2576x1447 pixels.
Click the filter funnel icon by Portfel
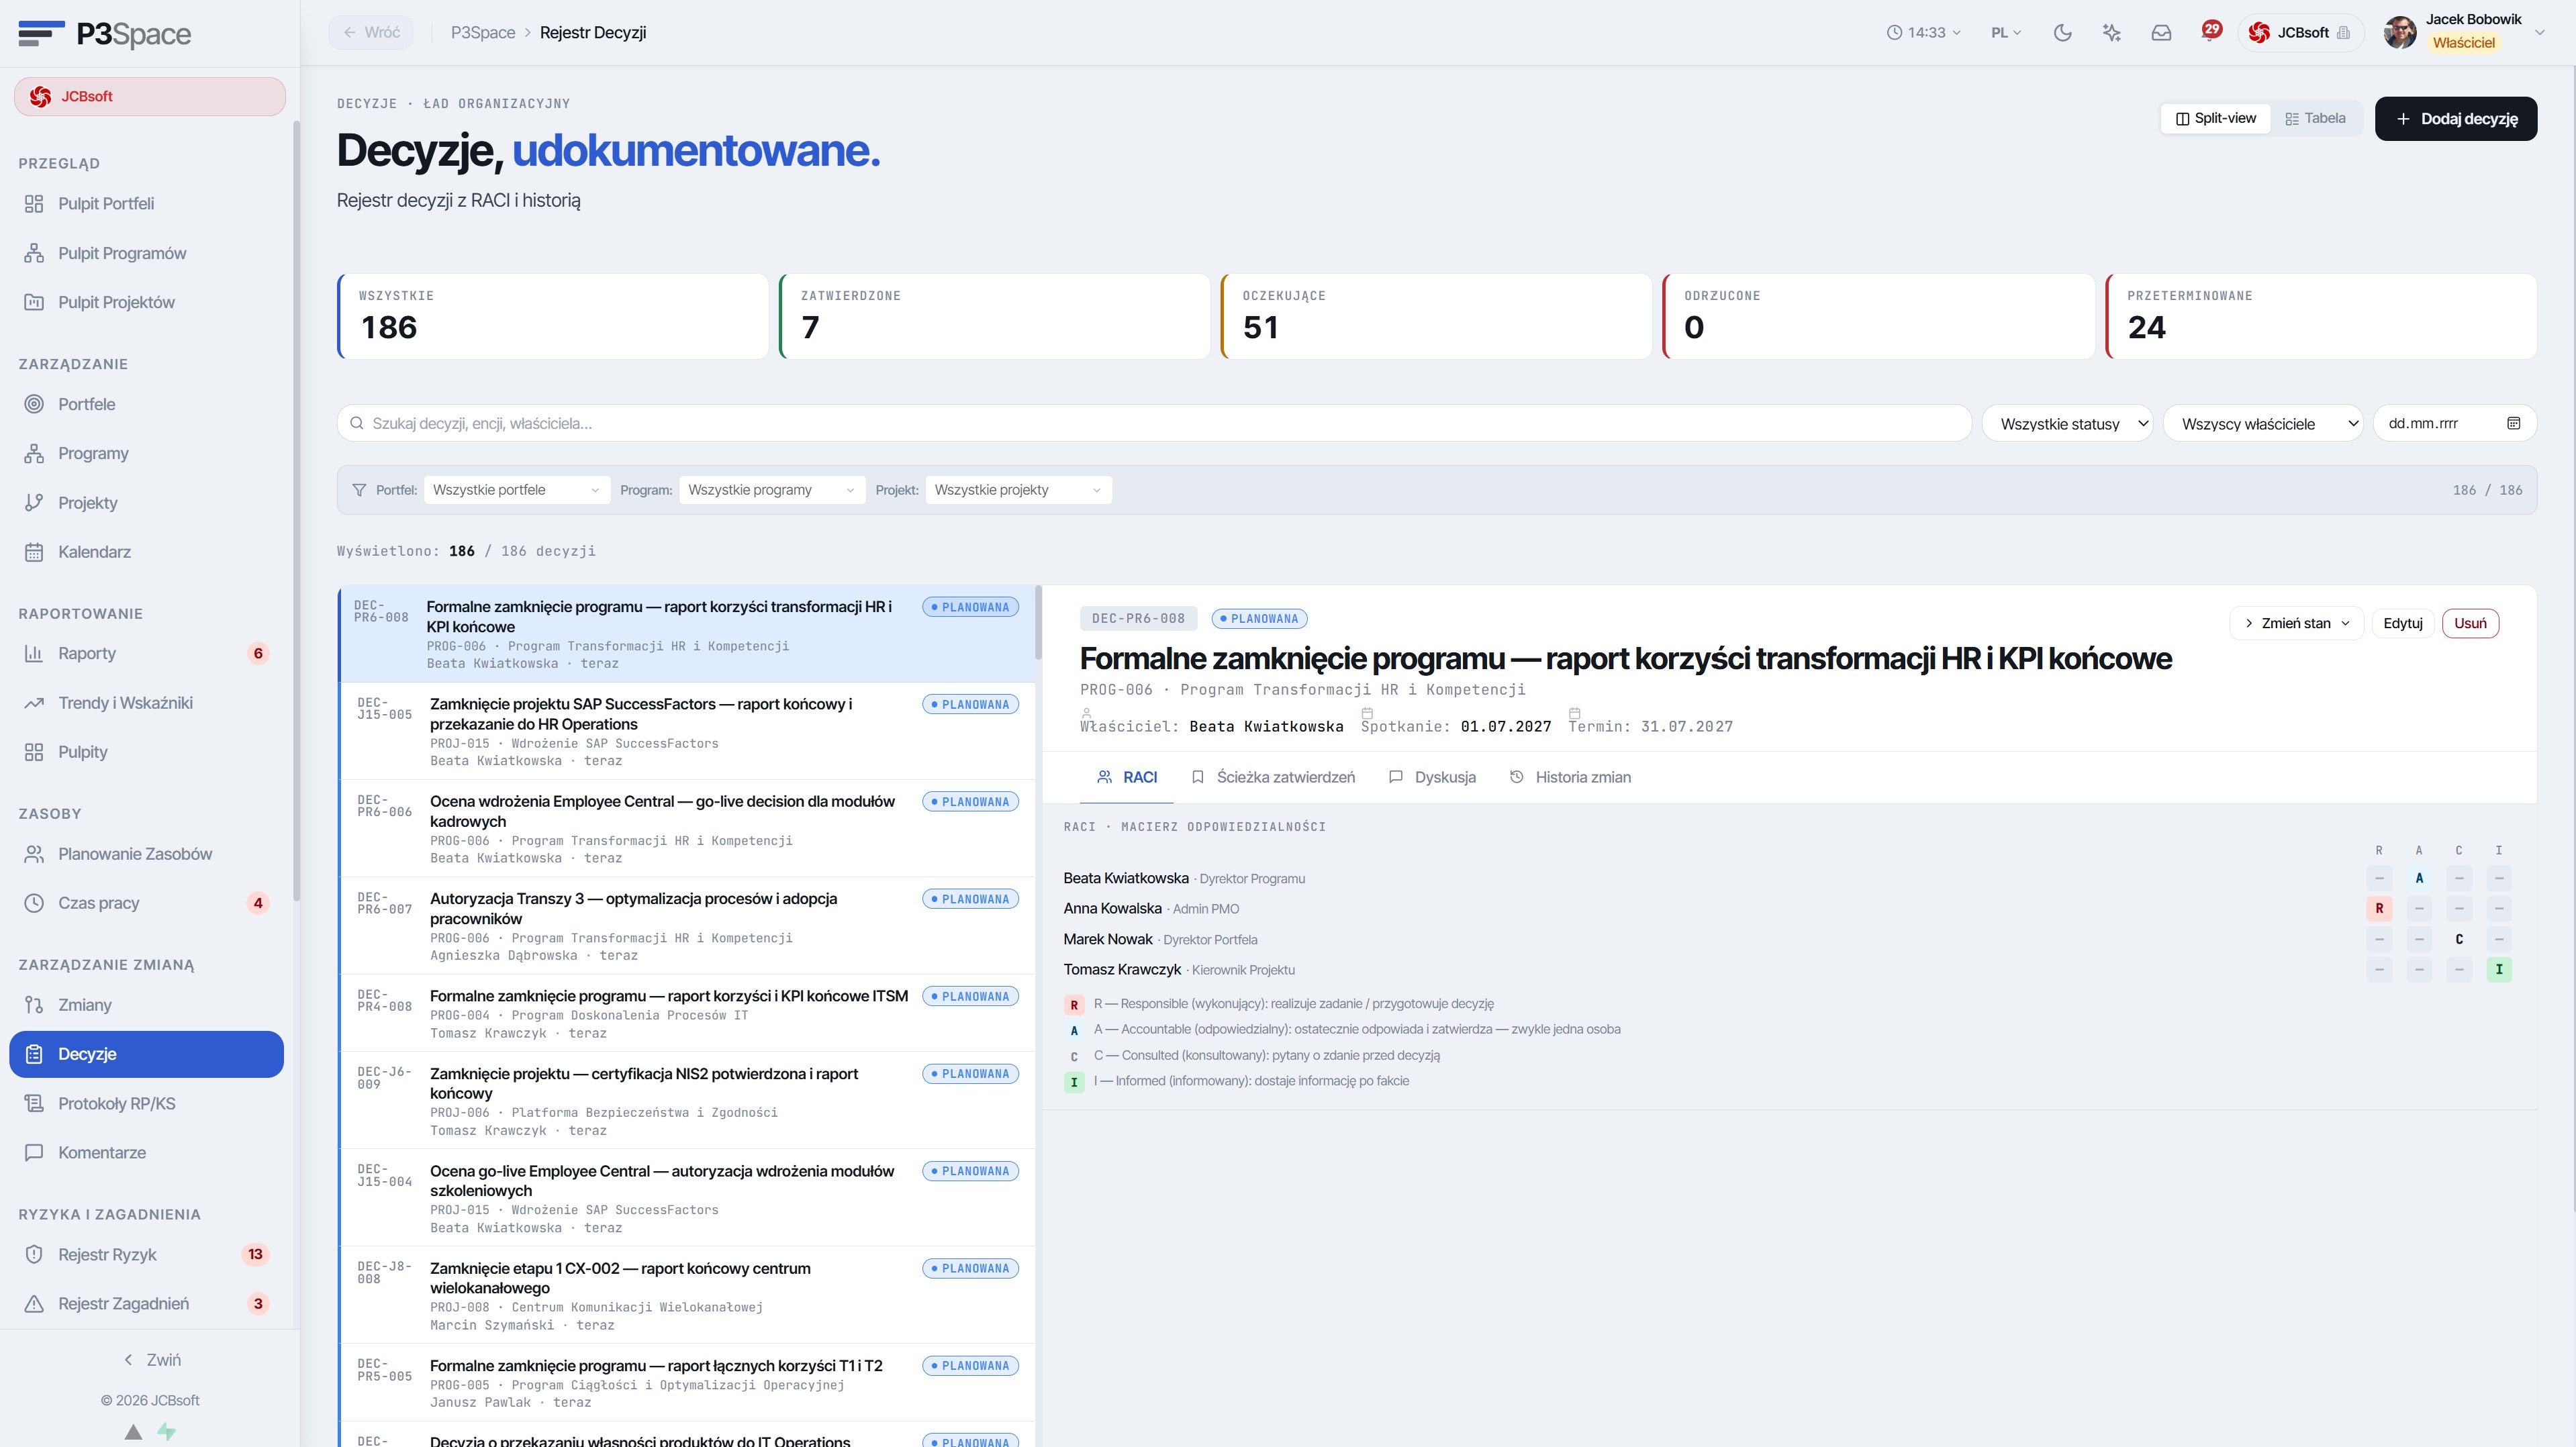(359, 490)
